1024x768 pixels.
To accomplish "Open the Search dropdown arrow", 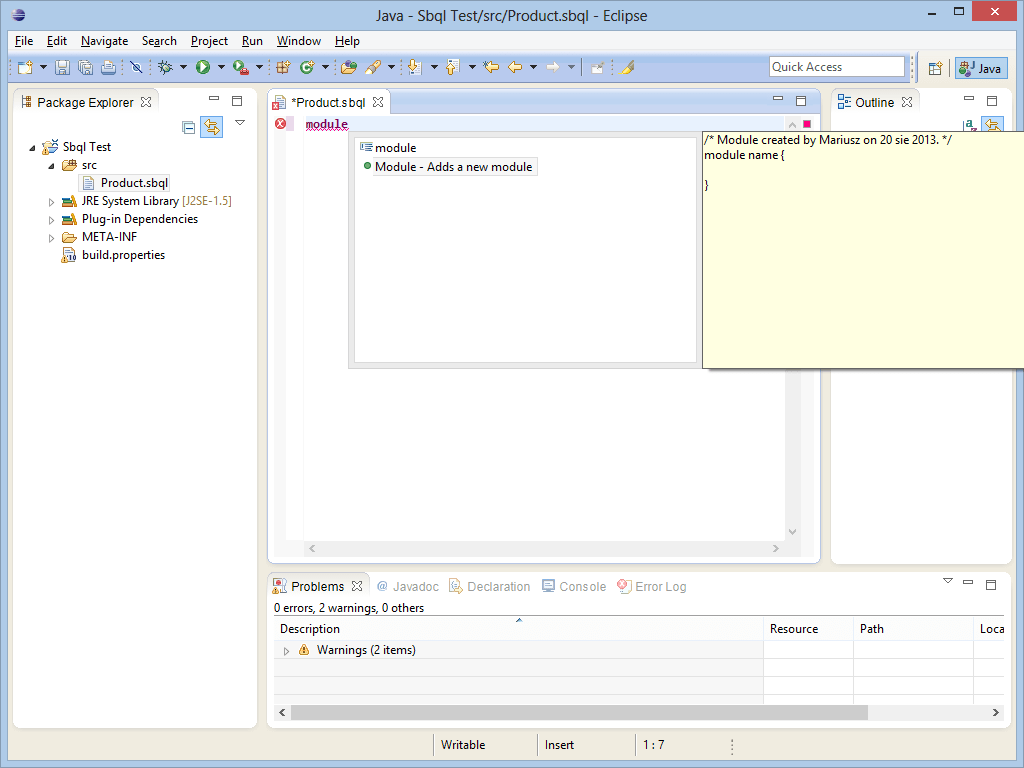I will [391, 67].
